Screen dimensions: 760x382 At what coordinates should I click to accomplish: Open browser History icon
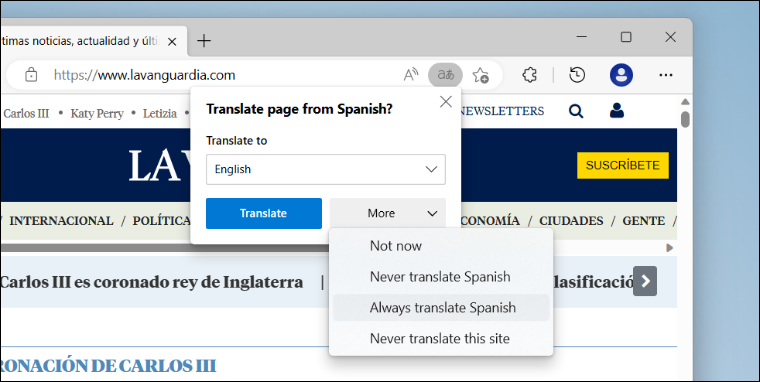(x=577, y=75)
